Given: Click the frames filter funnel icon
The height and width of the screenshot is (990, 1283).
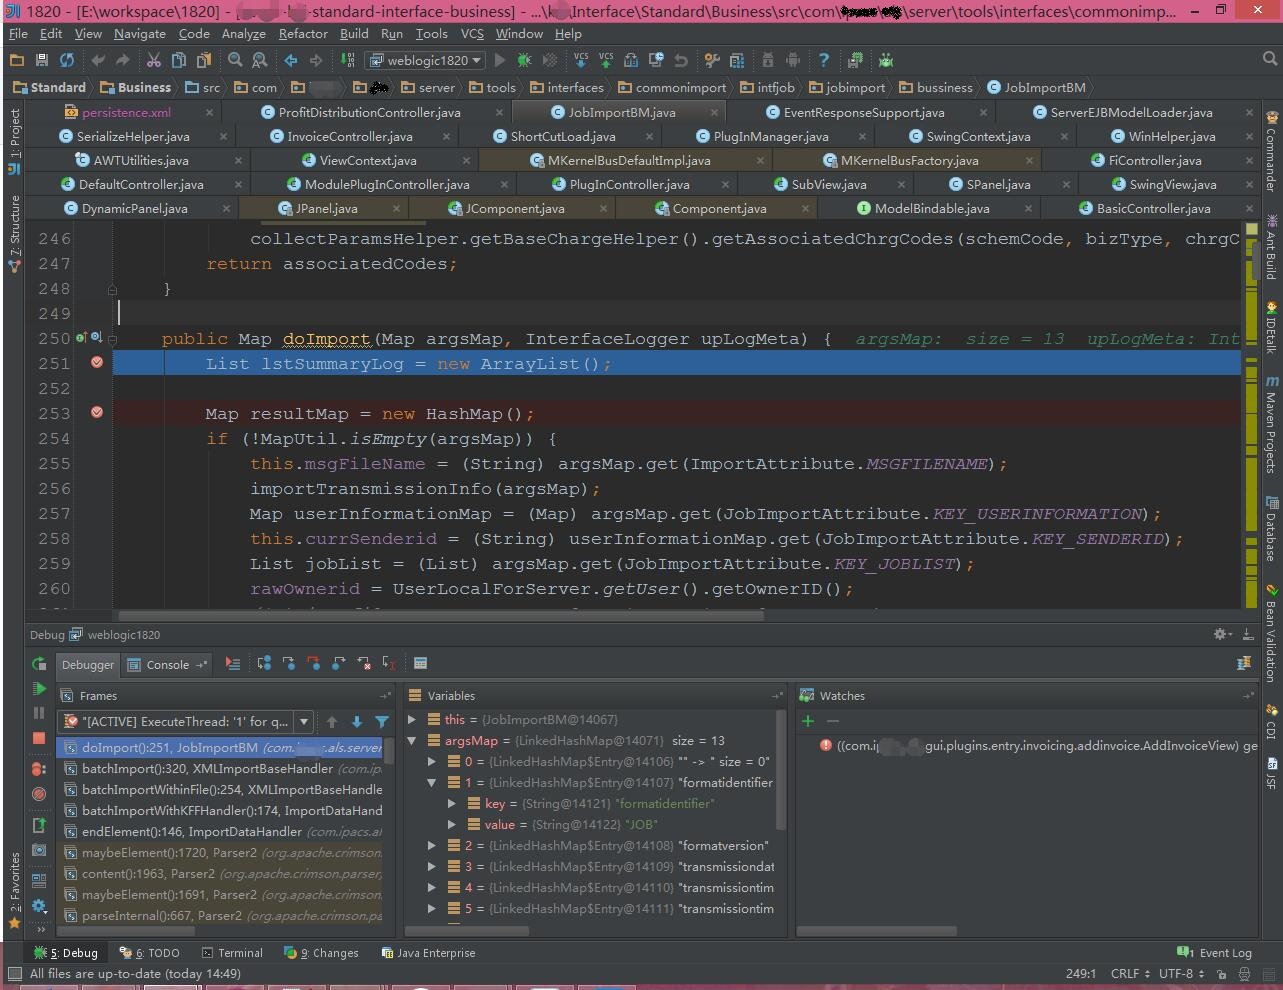Looking at the screenshot, I should coord(382,721).
